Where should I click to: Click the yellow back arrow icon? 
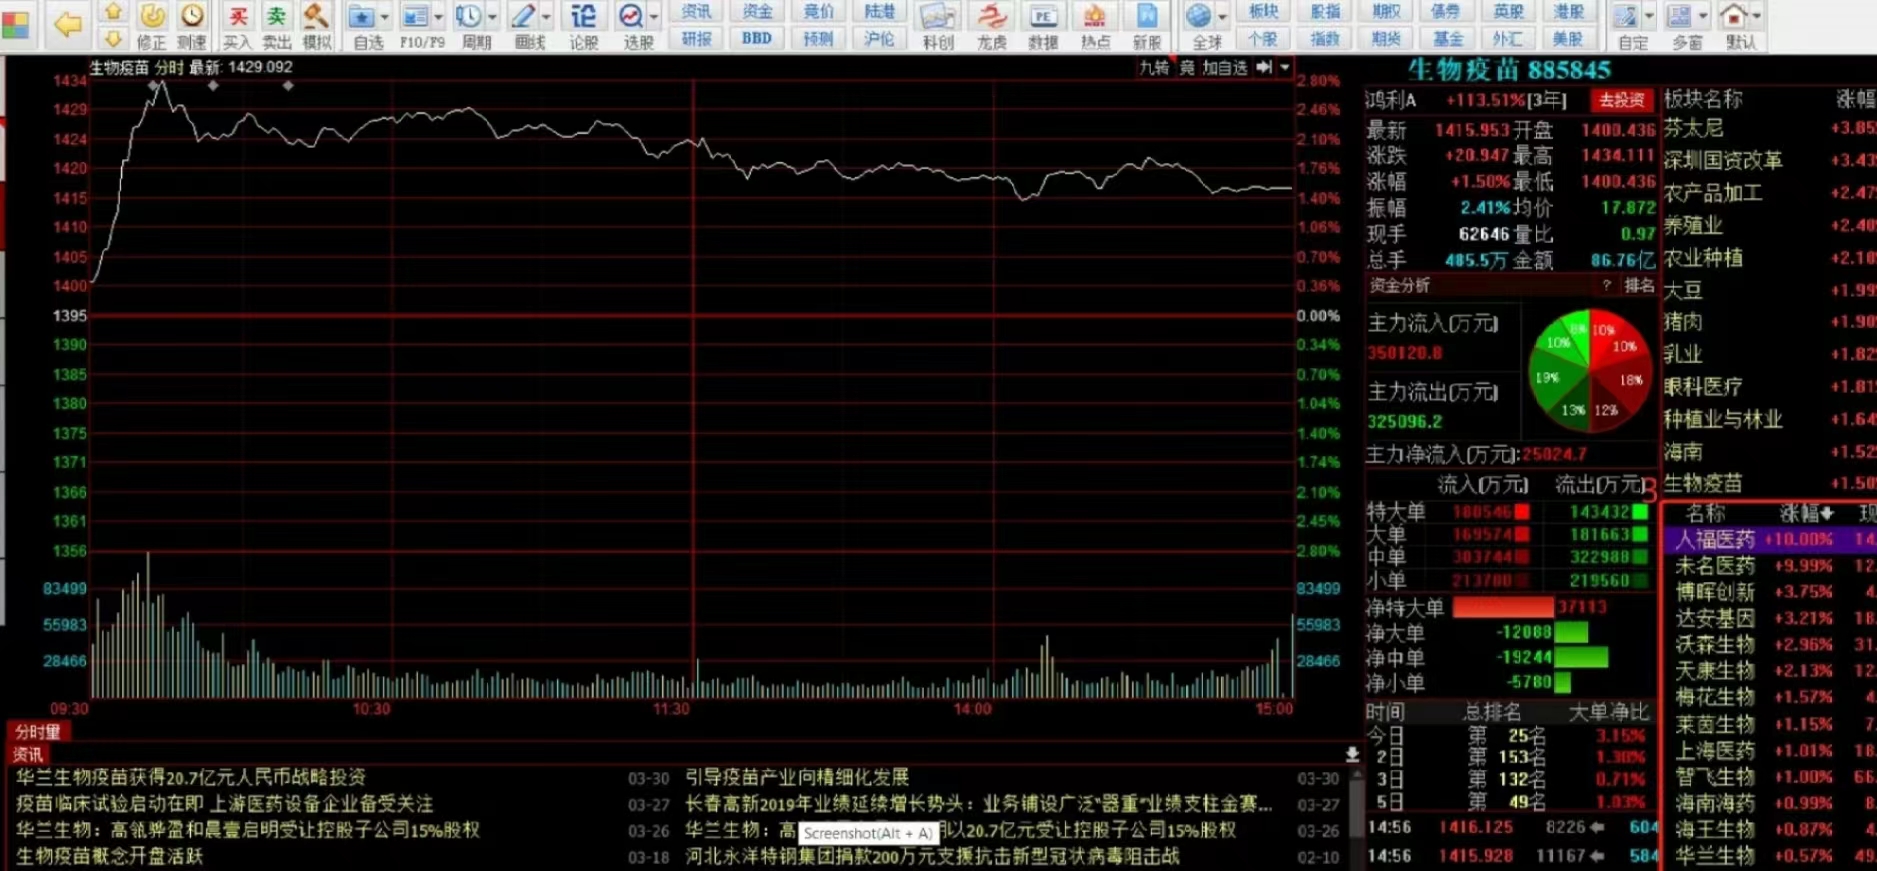[x=67, y=24]
